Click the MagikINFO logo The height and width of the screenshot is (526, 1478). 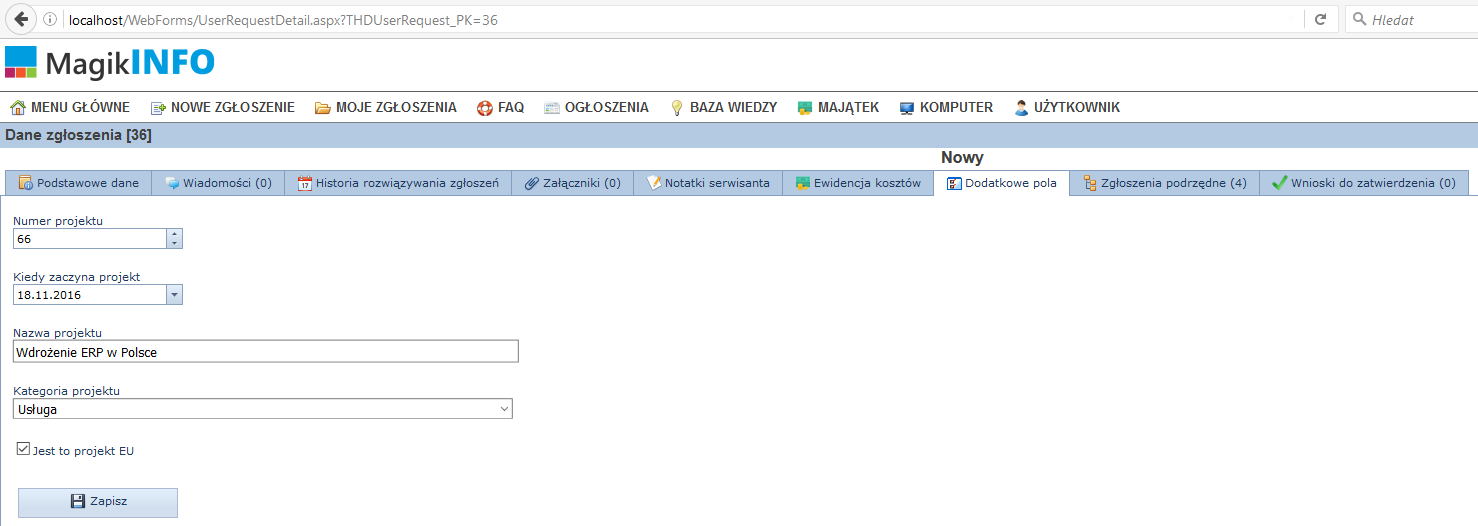(x=110, y=63)
